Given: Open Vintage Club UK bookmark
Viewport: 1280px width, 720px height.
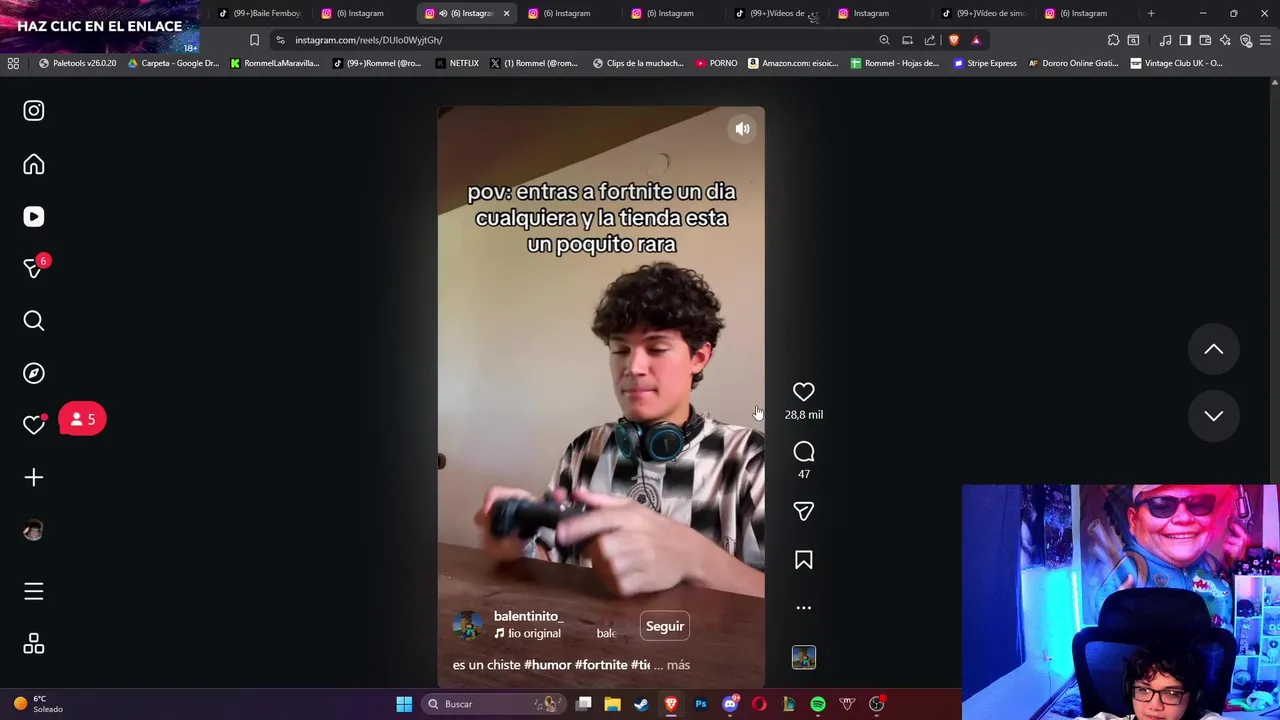Looking at the screenshot, I should click(x=1176, y=63).
